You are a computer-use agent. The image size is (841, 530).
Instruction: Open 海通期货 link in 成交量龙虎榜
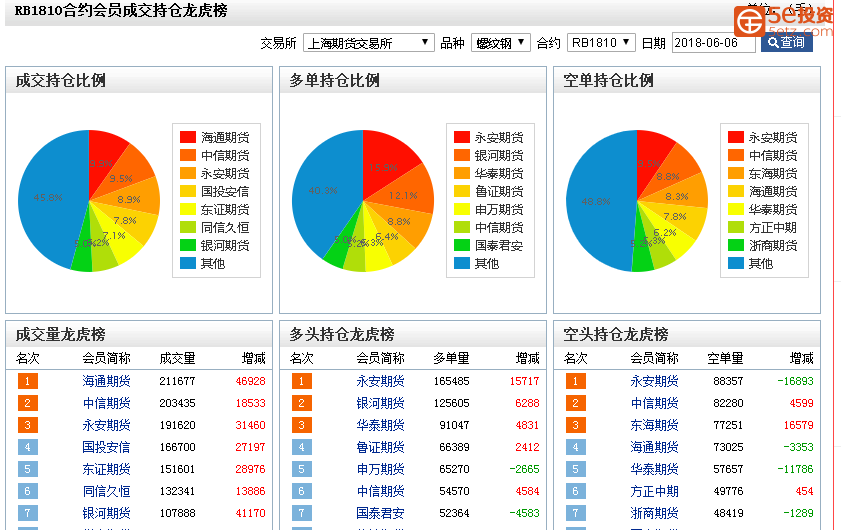pyautogui.click(x=106, y=381)
